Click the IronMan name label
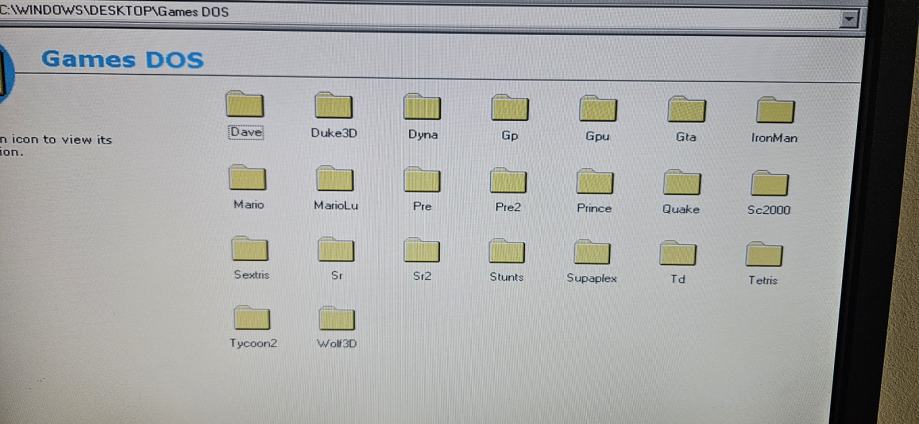 pos(774,138)
